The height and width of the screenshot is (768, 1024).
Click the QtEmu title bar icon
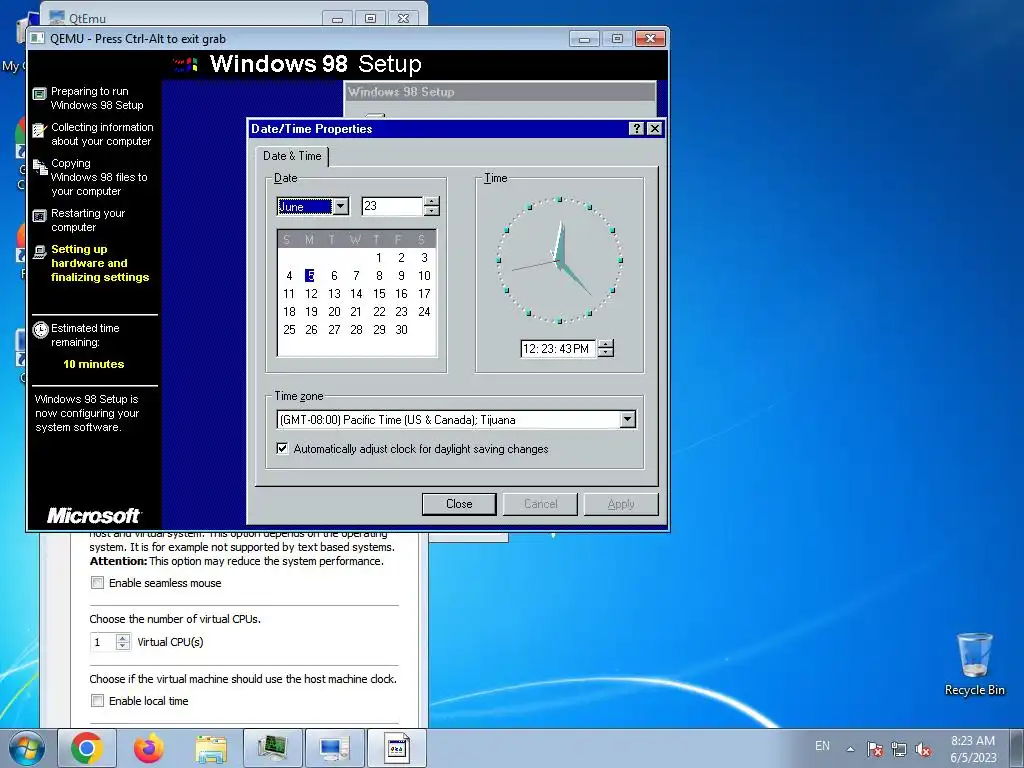coord(57,17)
